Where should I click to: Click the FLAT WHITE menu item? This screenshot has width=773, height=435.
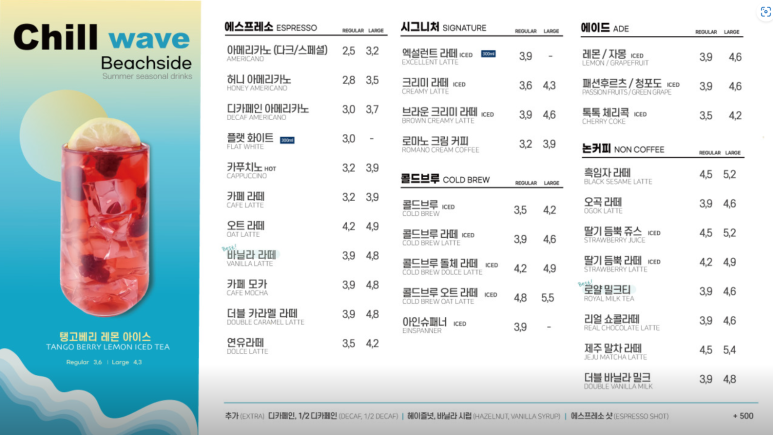point(250,141)
